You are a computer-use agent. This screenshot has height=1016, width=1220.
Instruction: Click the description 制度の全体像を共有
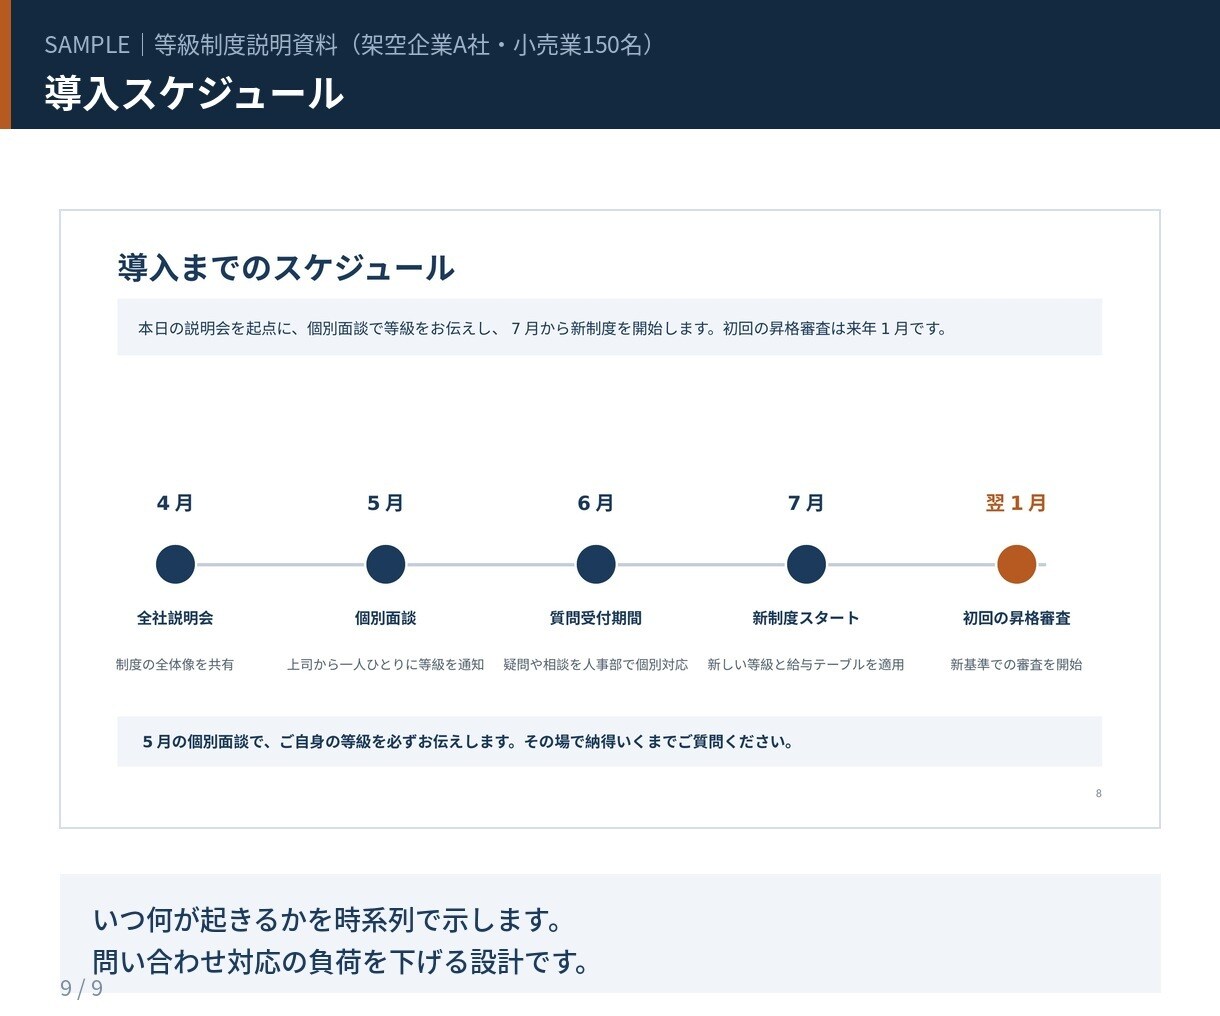[x=175, y=664]
